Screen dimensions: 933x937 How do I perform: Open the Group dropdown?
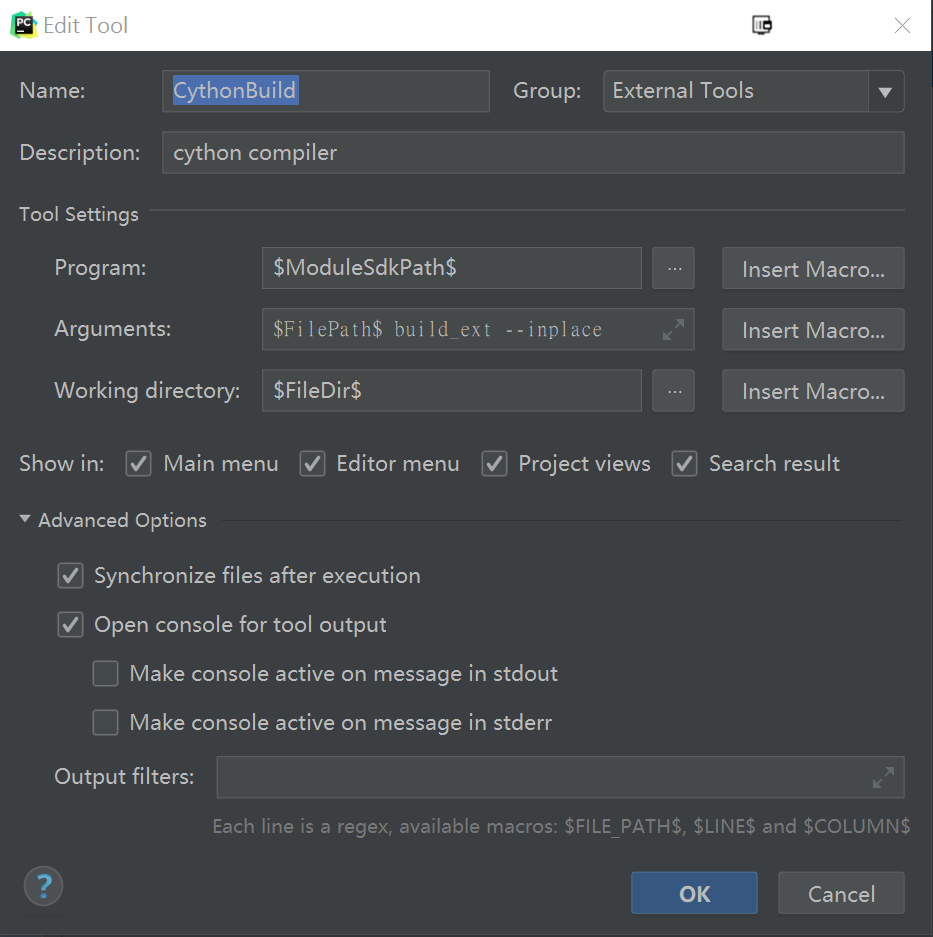click(885, 91)
